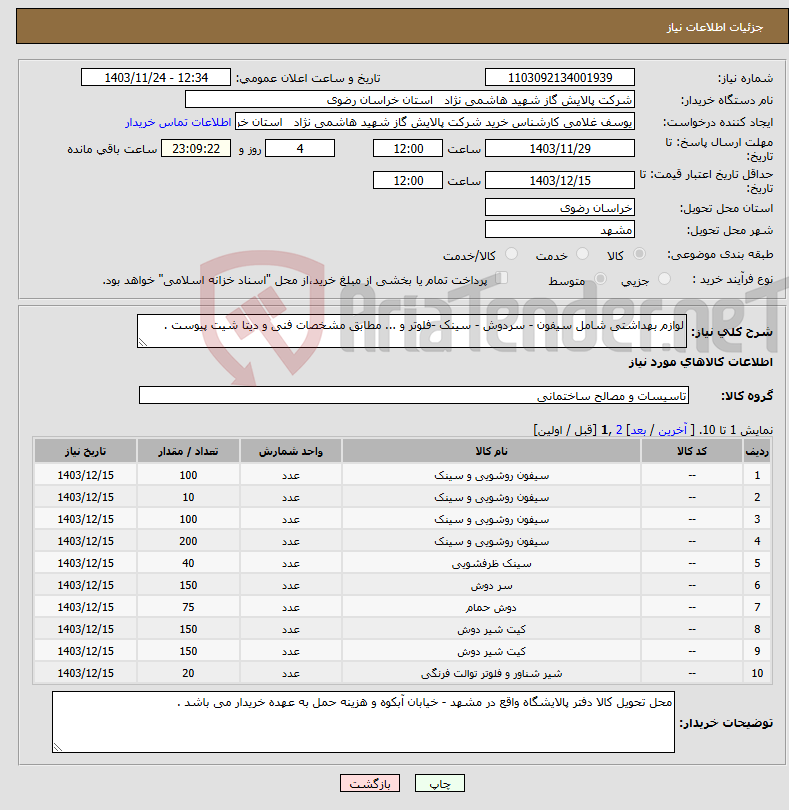Screen dimensions: 789x810
Task: Click the delivery province خراسان رضوی field
Action: (x=560, y=208)
